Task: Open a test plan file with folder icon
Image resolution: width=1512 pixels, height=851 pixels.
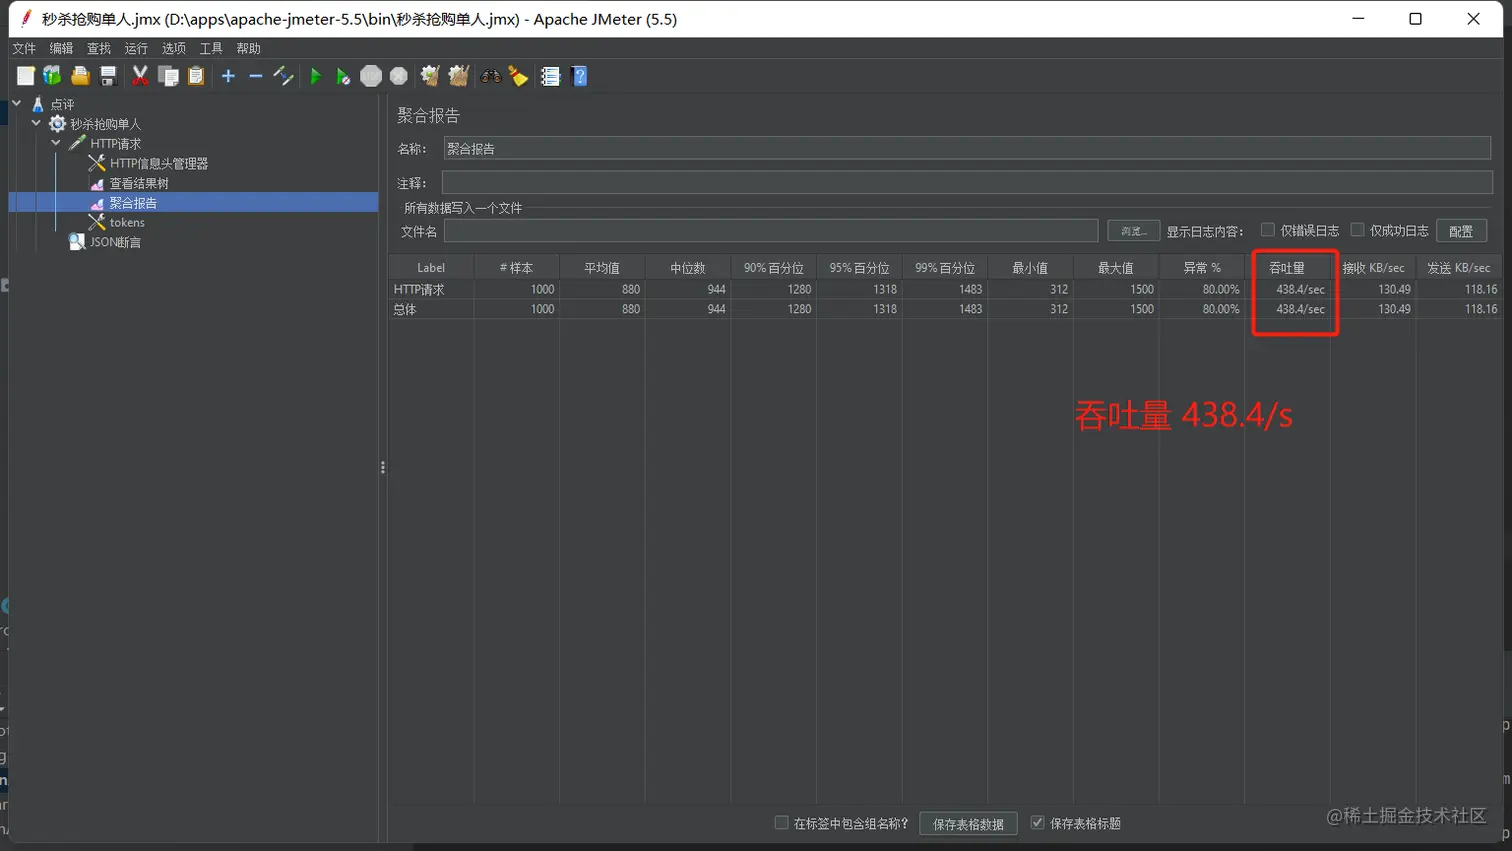Action: pos(80,76)
